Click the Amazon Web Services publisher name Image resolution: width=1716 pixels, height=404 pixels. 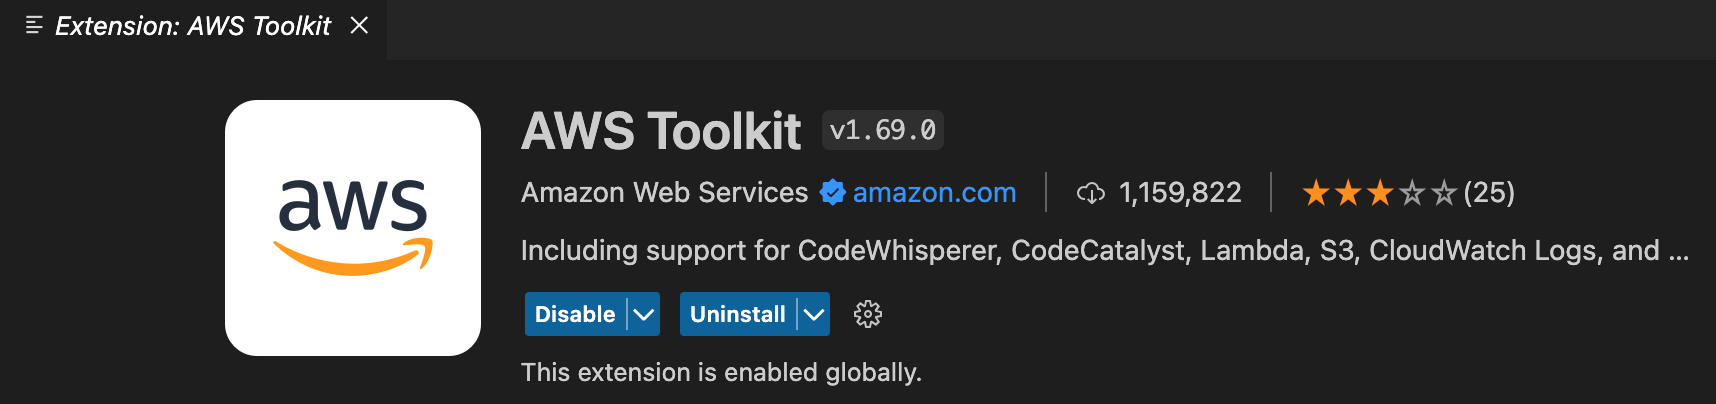click(x=664, y=192)
